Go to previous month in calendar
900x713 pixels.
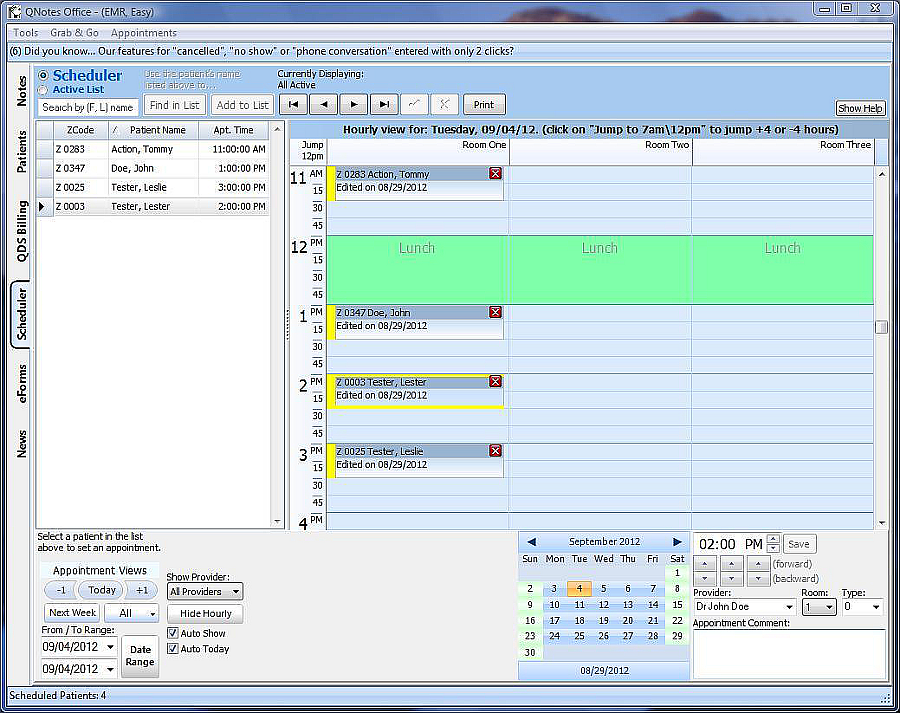point(532,541)
